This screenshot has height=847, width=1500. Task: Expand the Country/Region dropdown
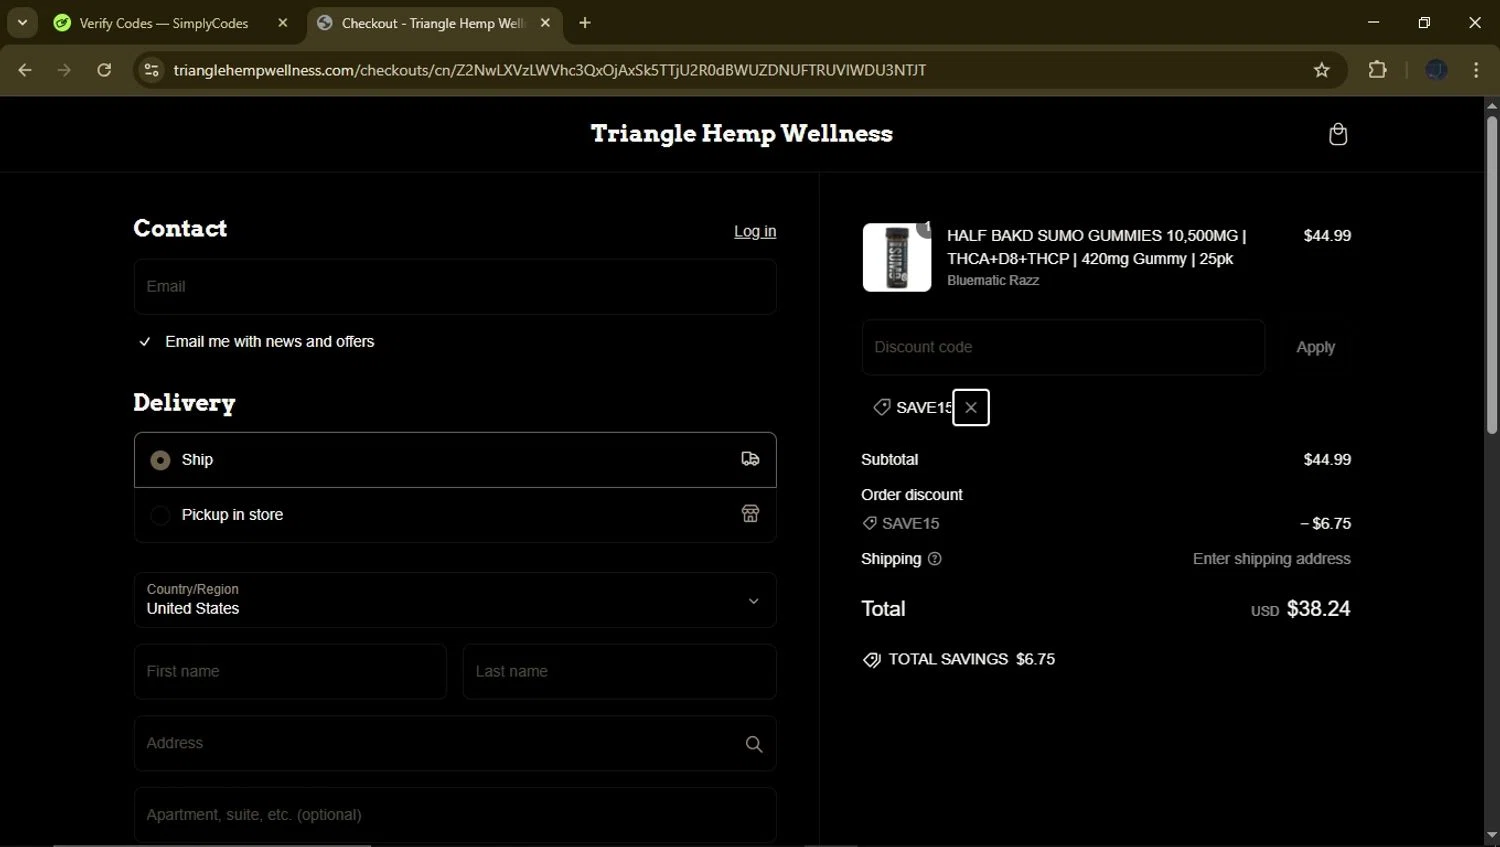(x=455, y=600)
